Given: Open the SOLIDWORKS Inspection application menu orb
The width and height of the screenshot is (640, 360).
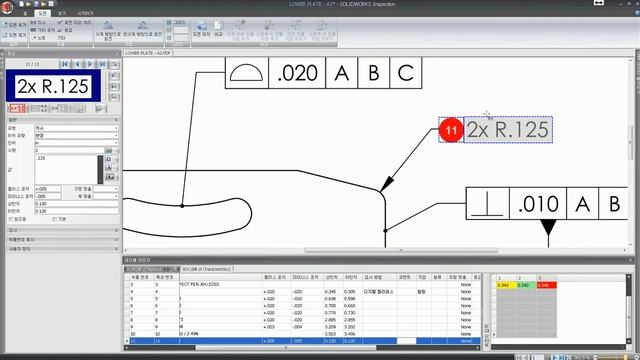Looking at the screenshot, I should [7, 7].
